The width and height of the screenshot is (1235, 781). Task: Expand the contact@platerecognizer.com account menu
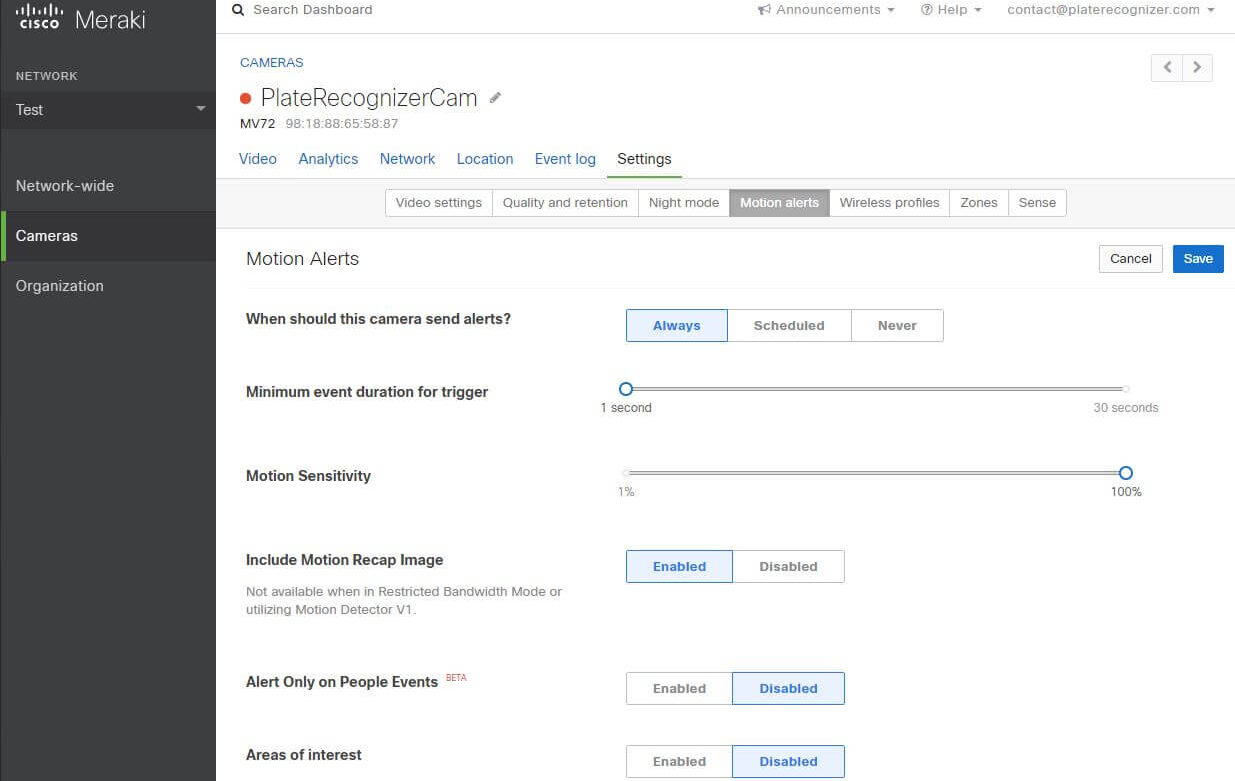pos(1111,10)
